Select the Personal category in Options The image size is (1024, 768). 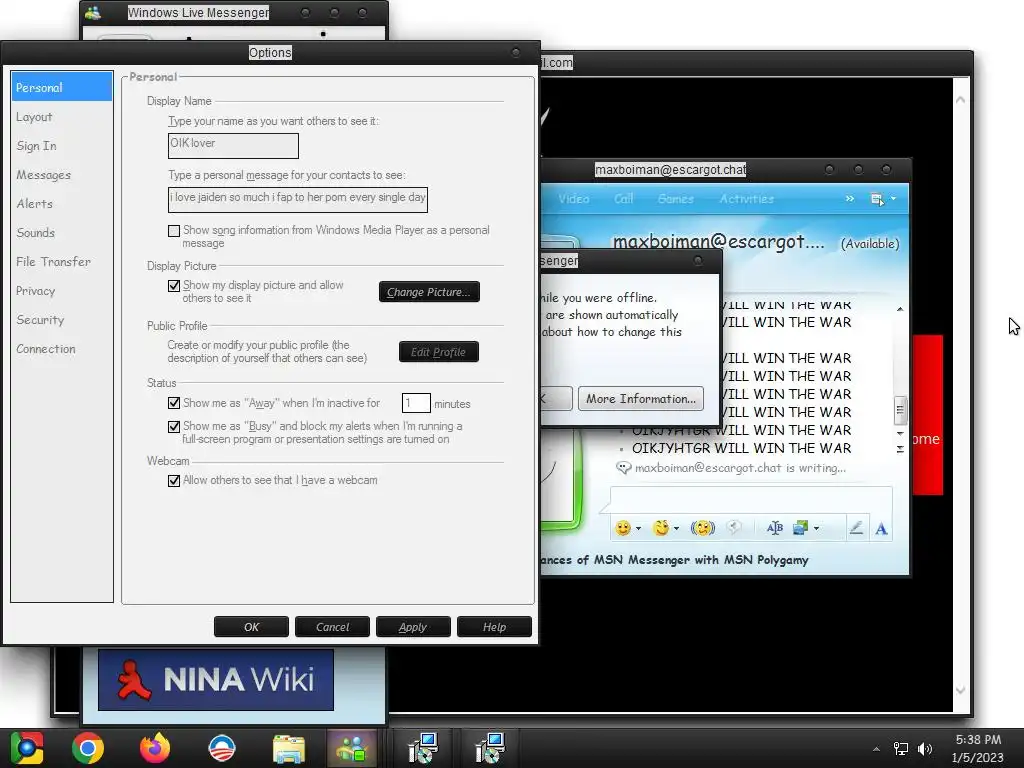pos(61,87)
